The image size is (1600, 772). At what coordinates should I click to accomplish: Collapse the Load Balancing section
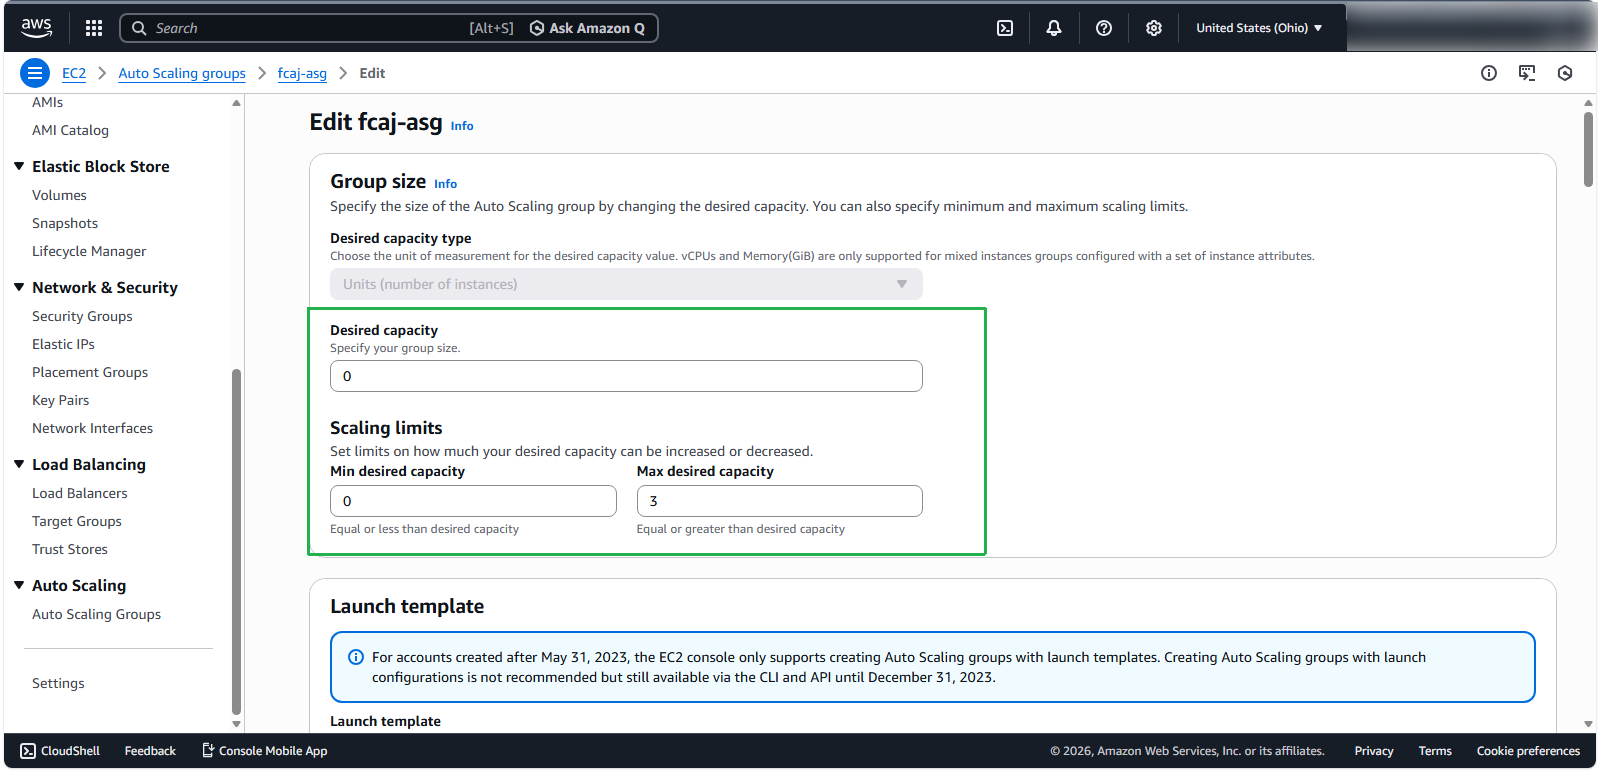(19, 464)
